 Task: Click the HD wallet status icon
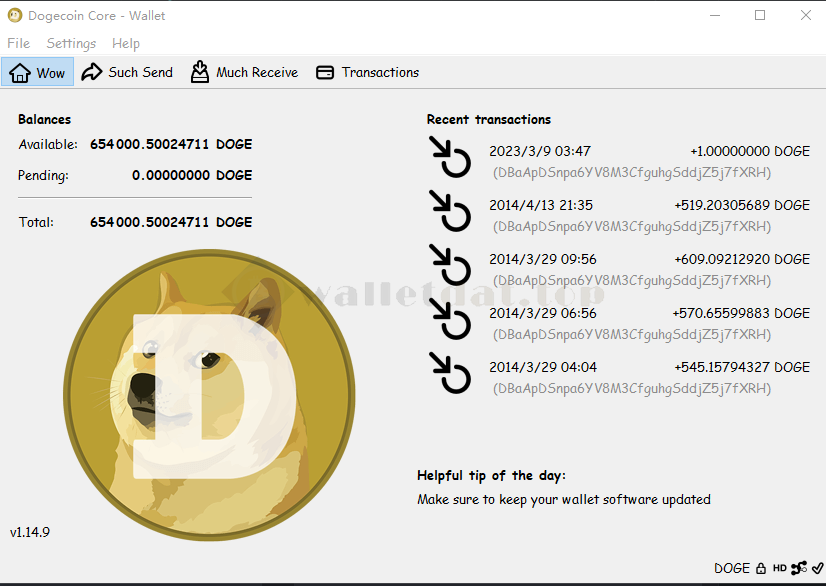pyautogui.click(x=779, y=568)
